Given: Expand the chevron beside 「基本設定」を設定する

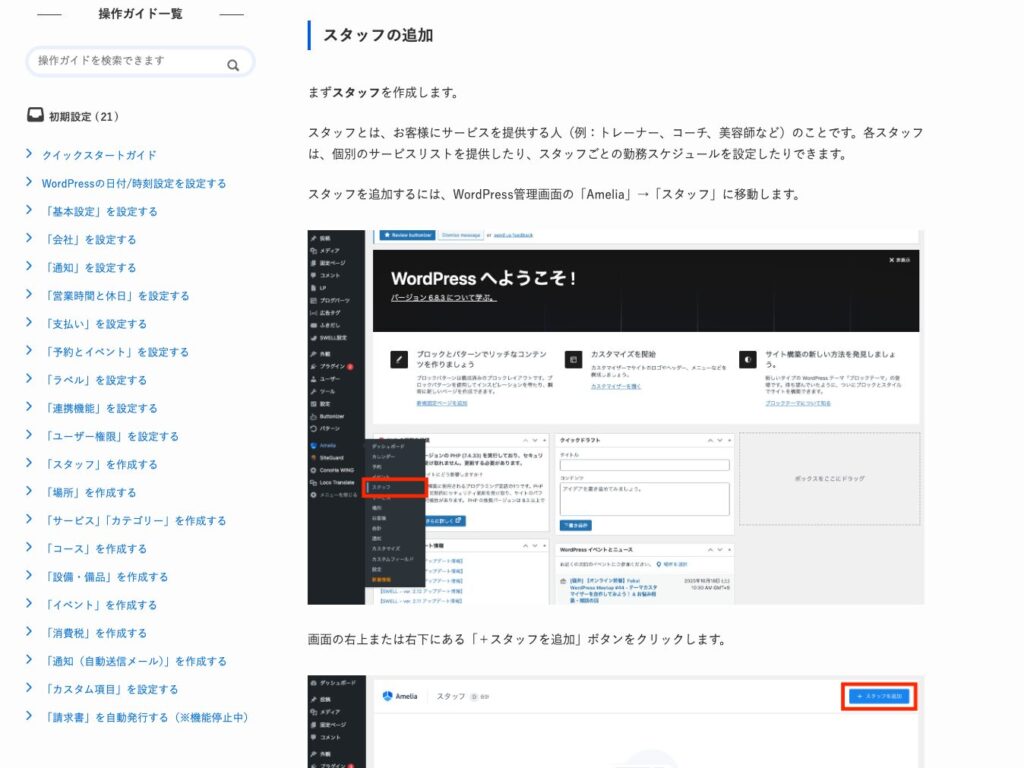Looking at the screenshot, I should point(30,211).
